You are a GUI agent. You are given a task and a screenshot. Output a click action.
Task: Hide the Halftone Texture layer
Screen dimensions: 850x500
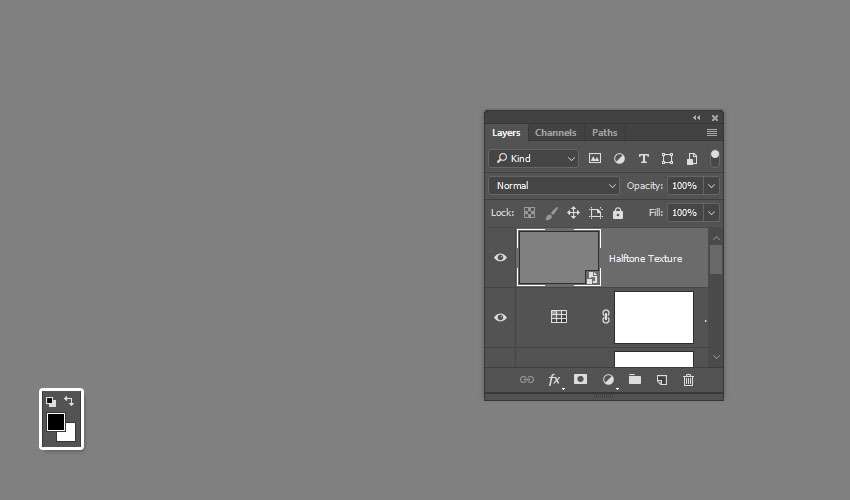click(500, 258)
